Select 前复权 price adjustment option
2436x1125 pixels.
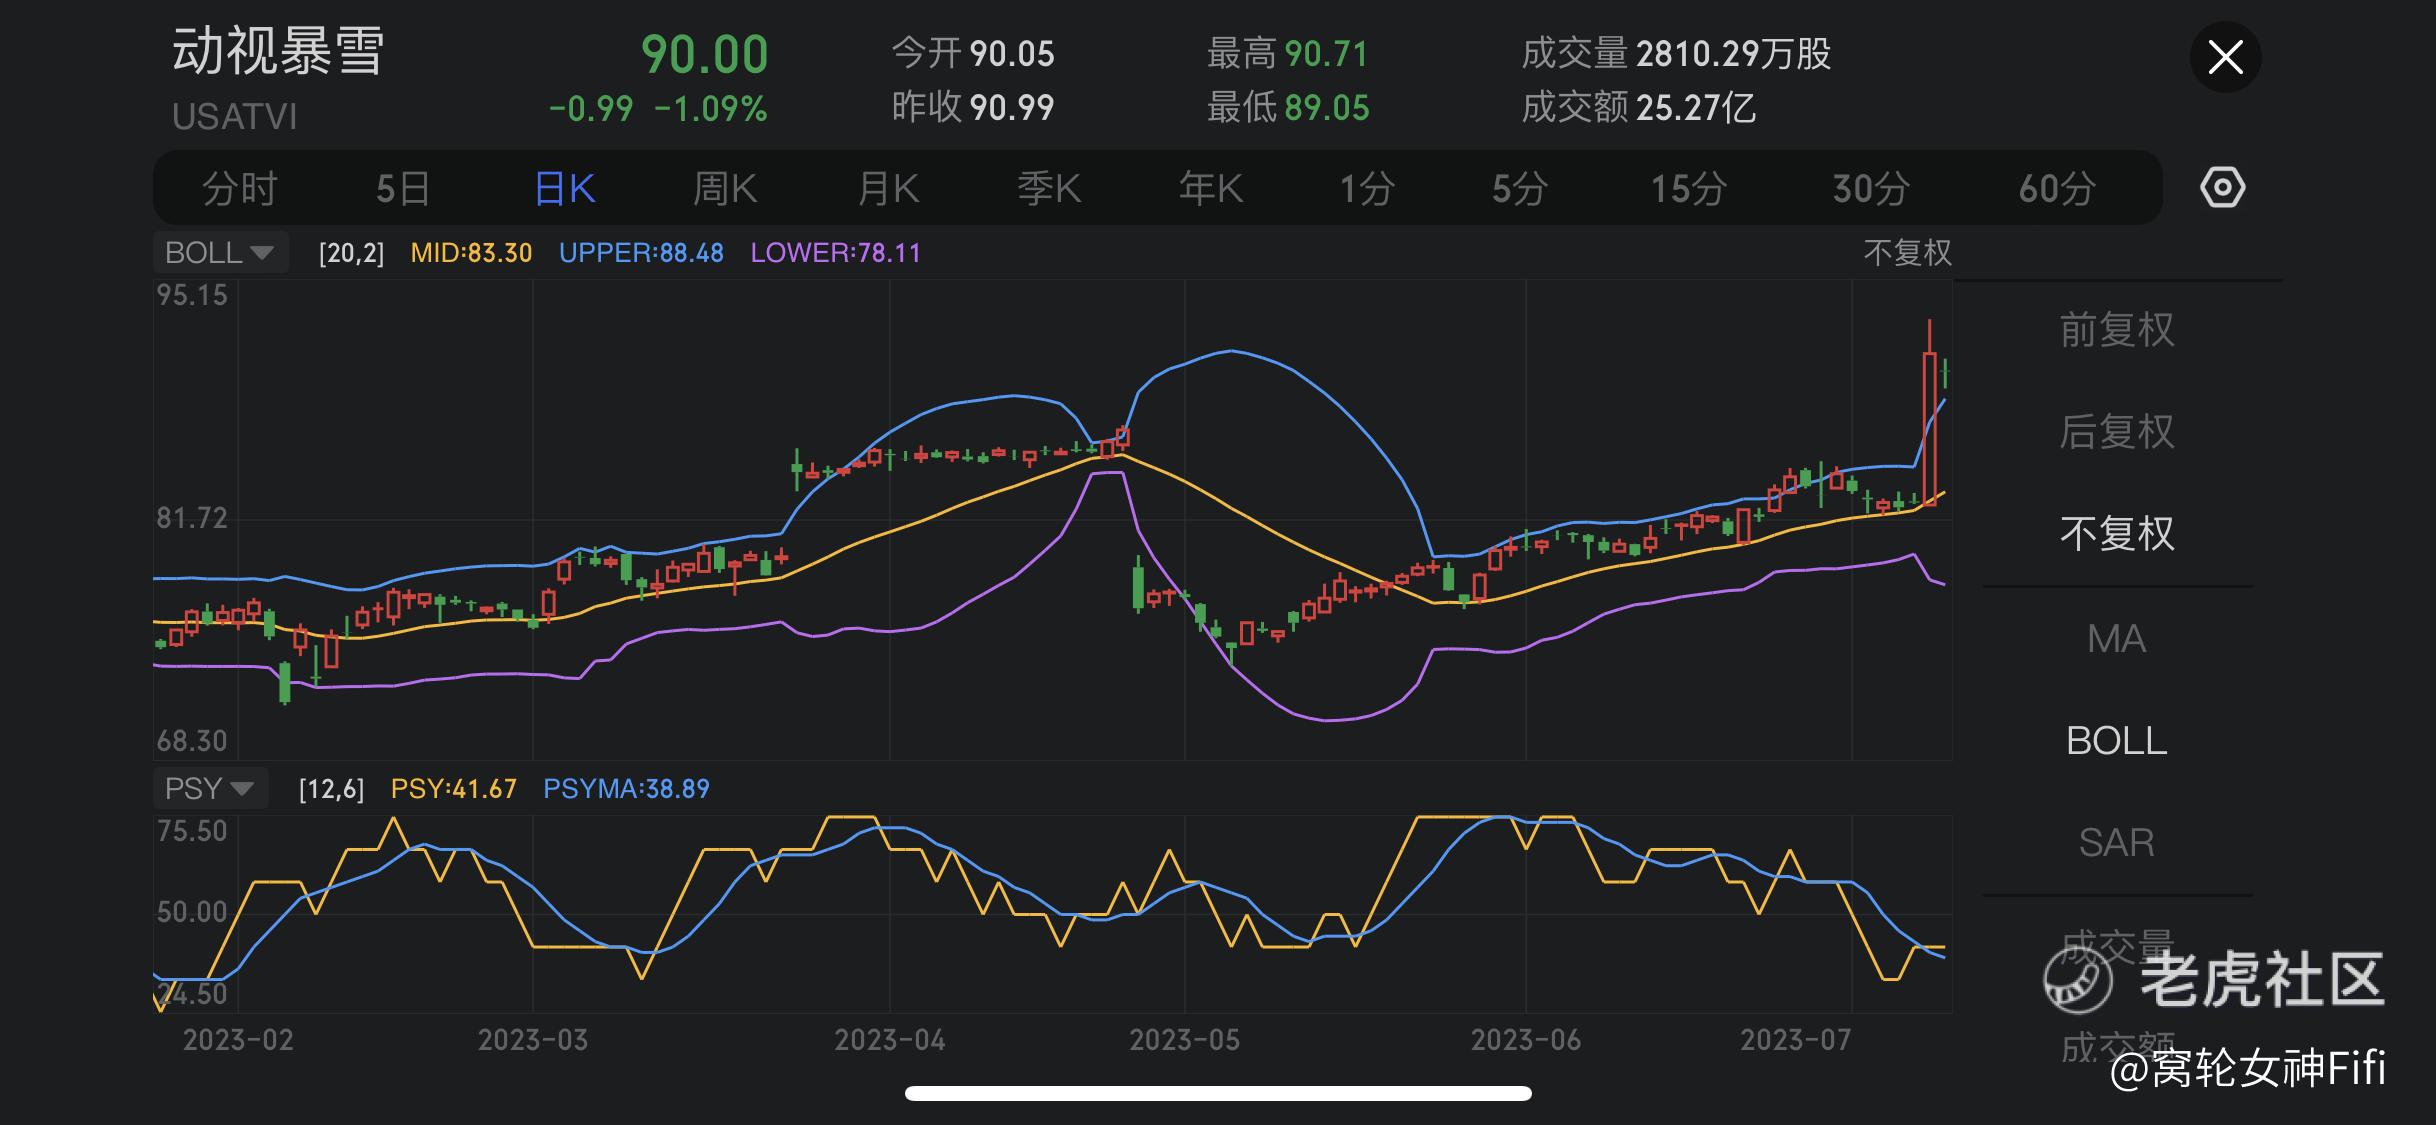[x=2116, y=330]
